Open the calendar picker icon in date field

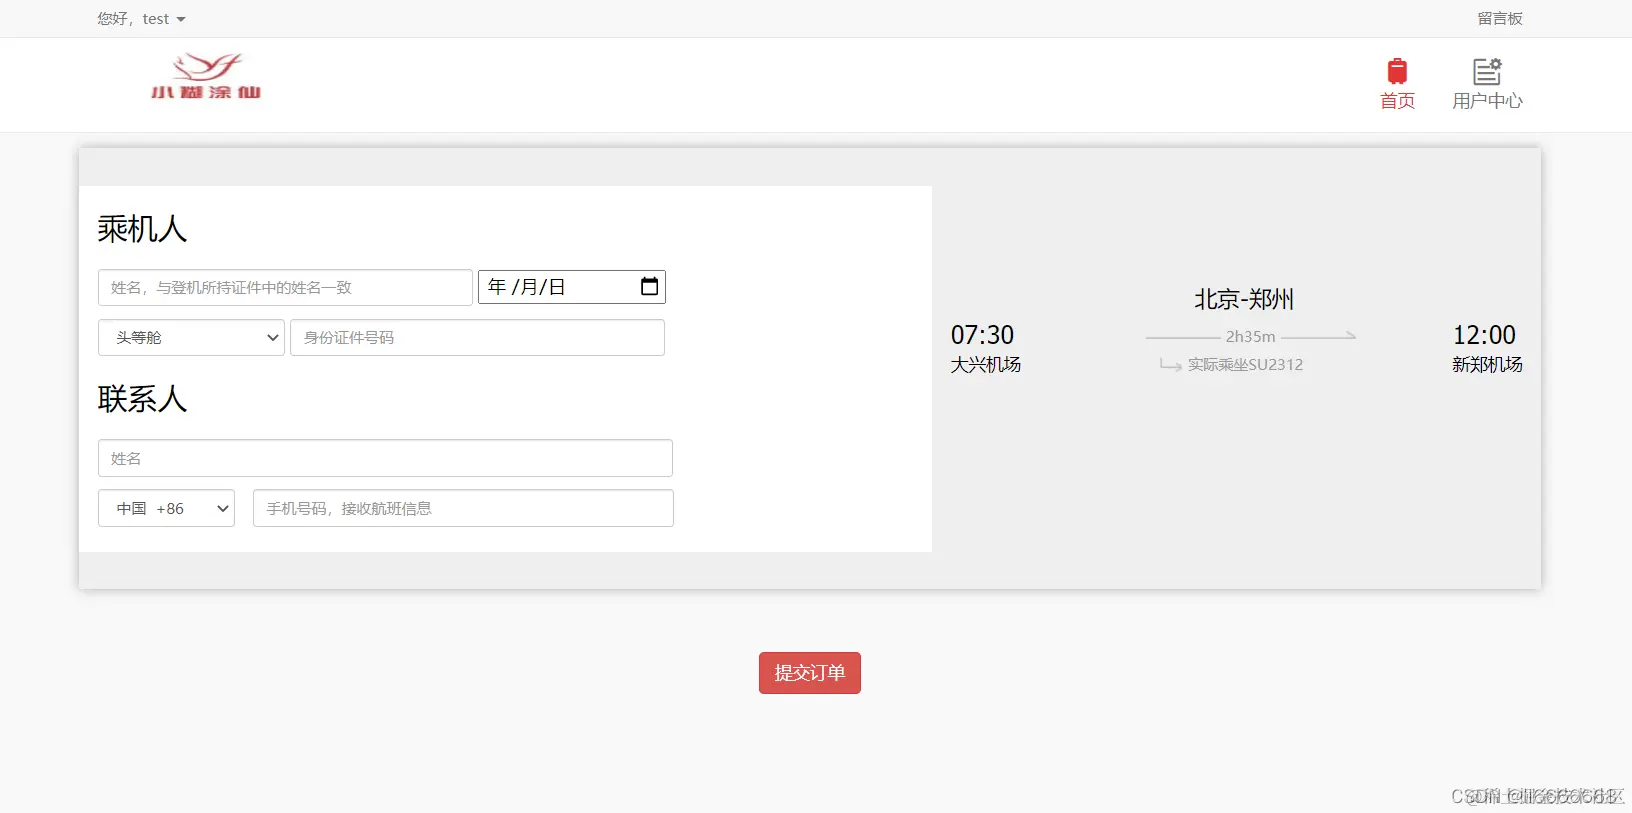click(649, 287)
